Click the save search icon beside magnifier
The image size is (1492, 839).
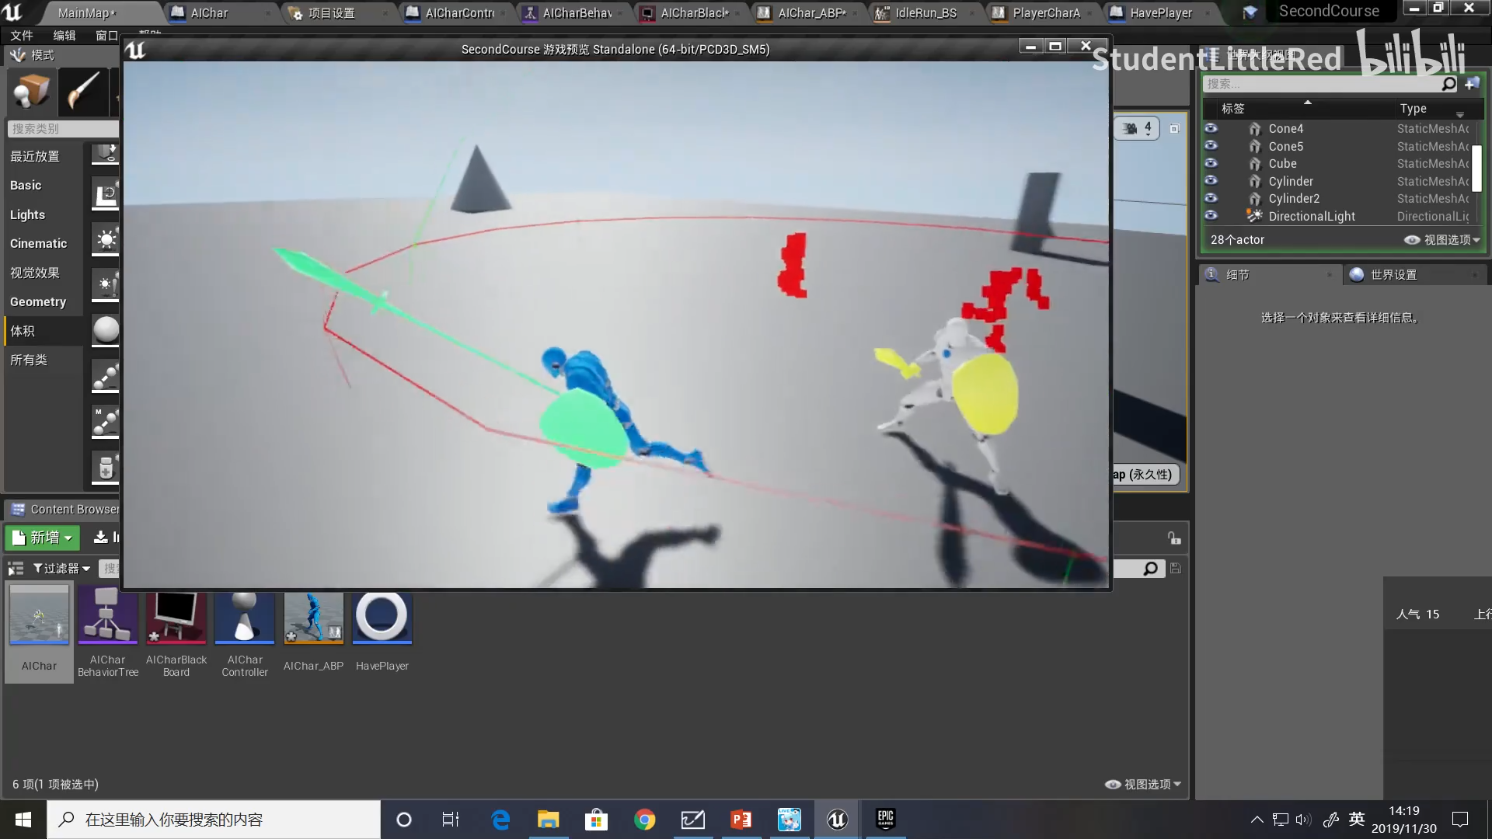tap(1176, 568)
